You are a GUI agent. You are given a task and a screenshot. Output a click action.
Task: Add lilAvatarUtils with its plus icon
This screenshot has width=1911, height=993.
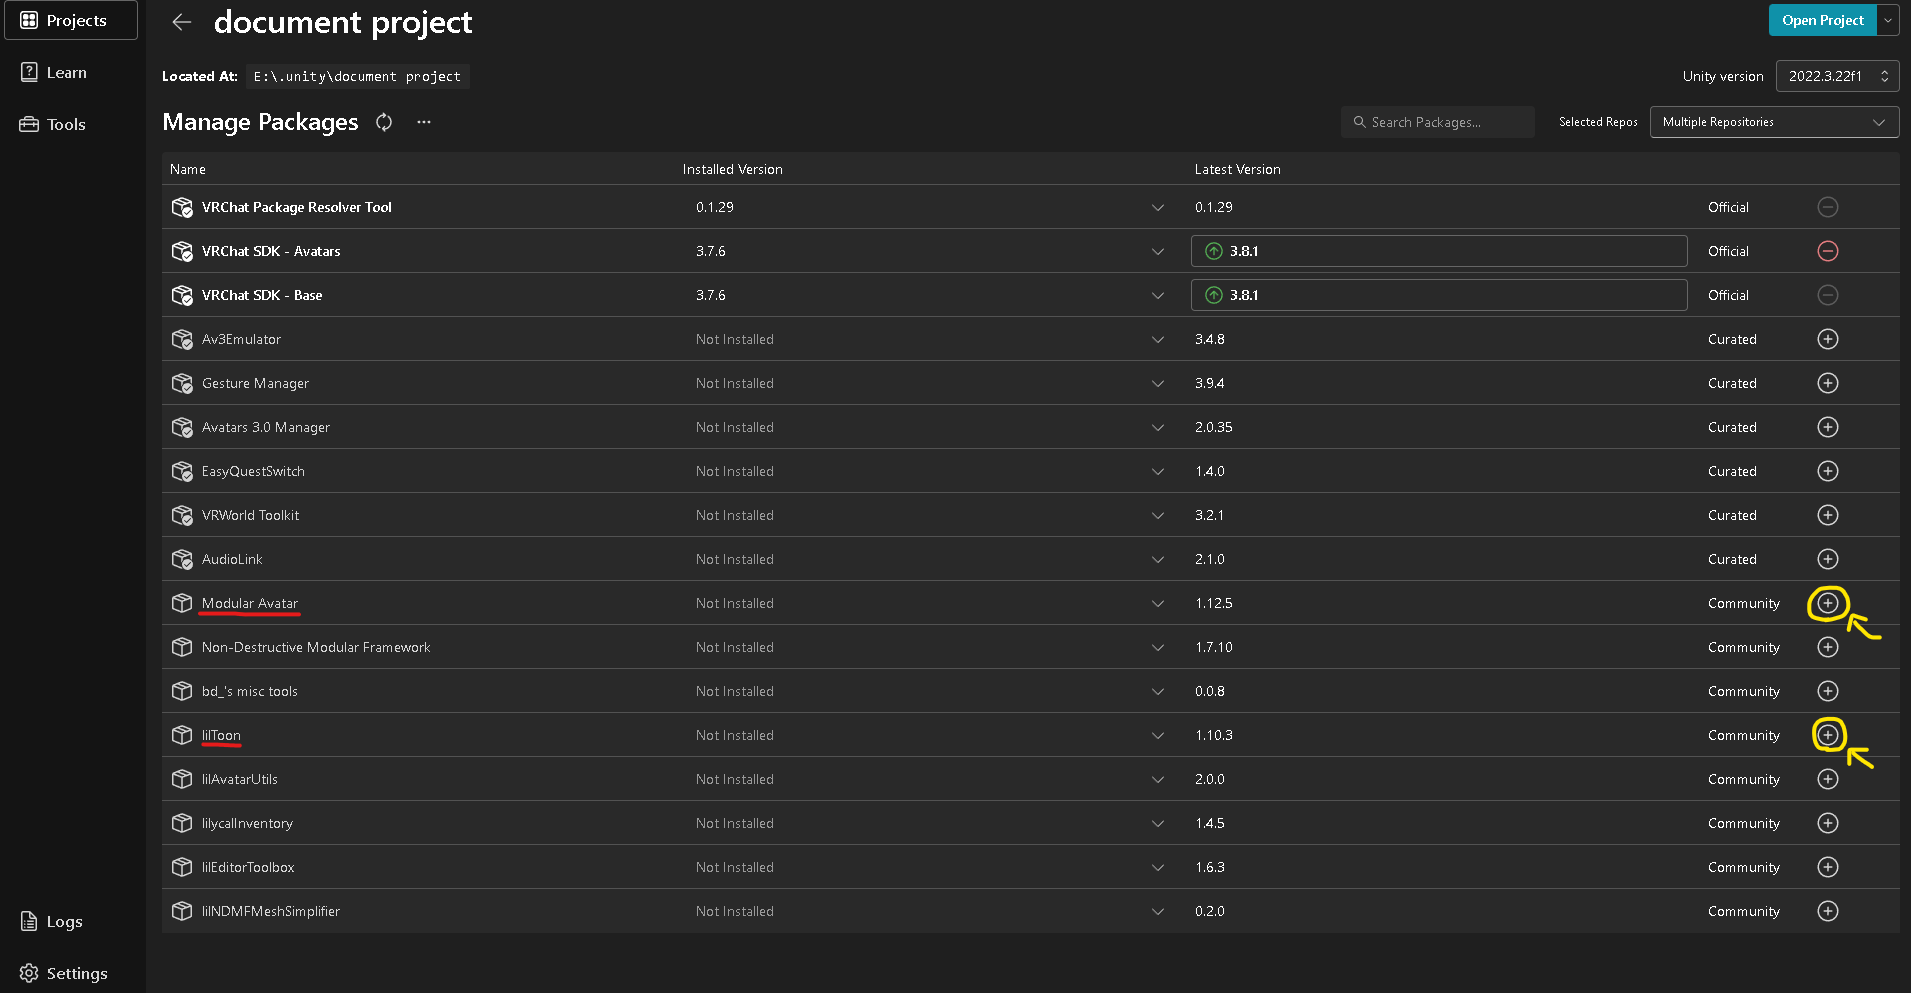tap(1828, 779)
